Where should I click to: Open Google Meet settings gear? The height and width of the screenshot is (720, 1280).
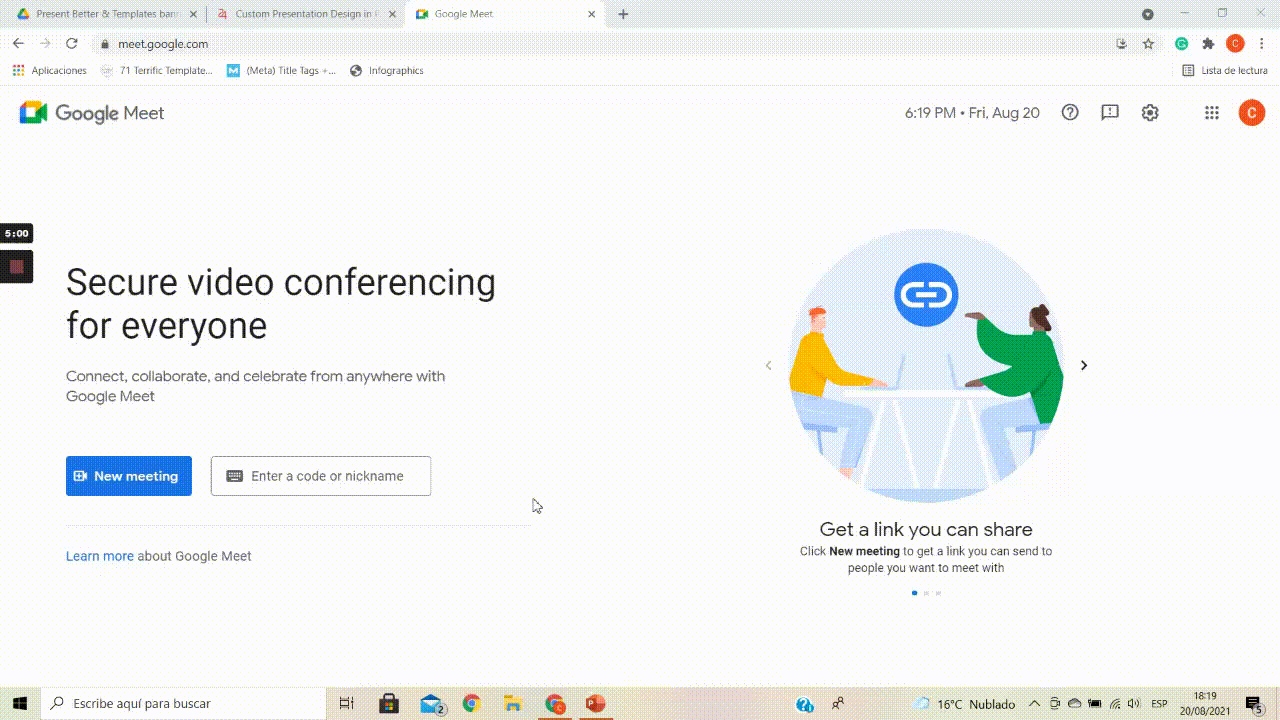click(x=1150, y=113)
